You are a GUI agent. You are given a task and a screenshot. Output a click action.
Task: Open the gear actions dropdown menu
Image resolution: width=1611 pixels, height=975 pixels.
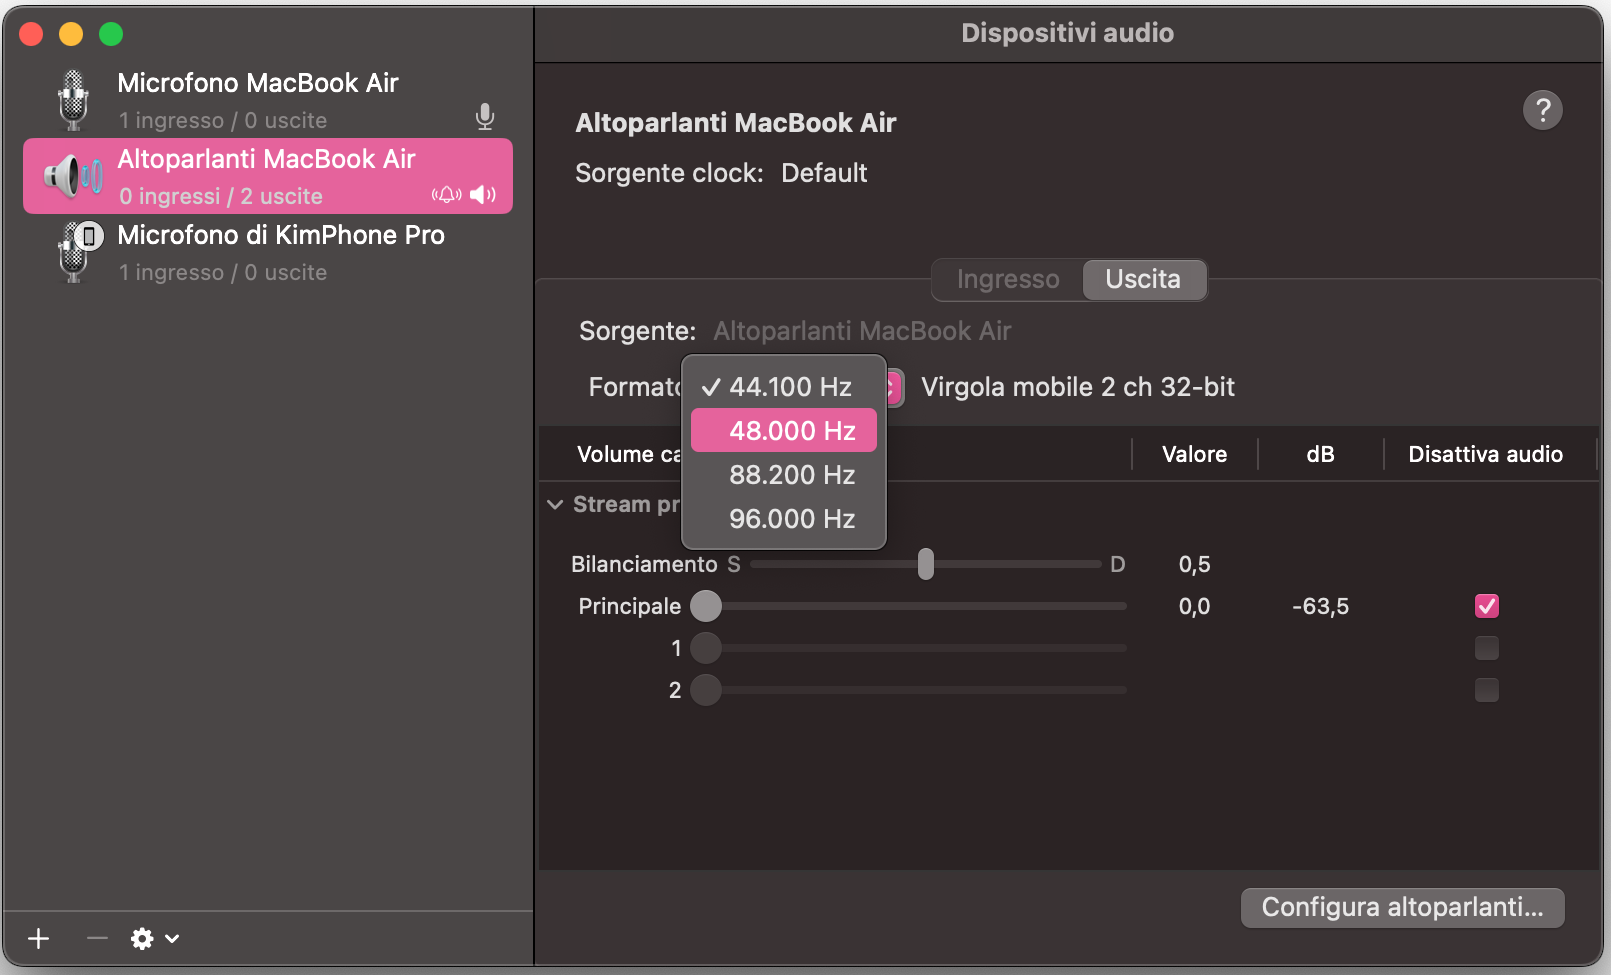[150, 938]
